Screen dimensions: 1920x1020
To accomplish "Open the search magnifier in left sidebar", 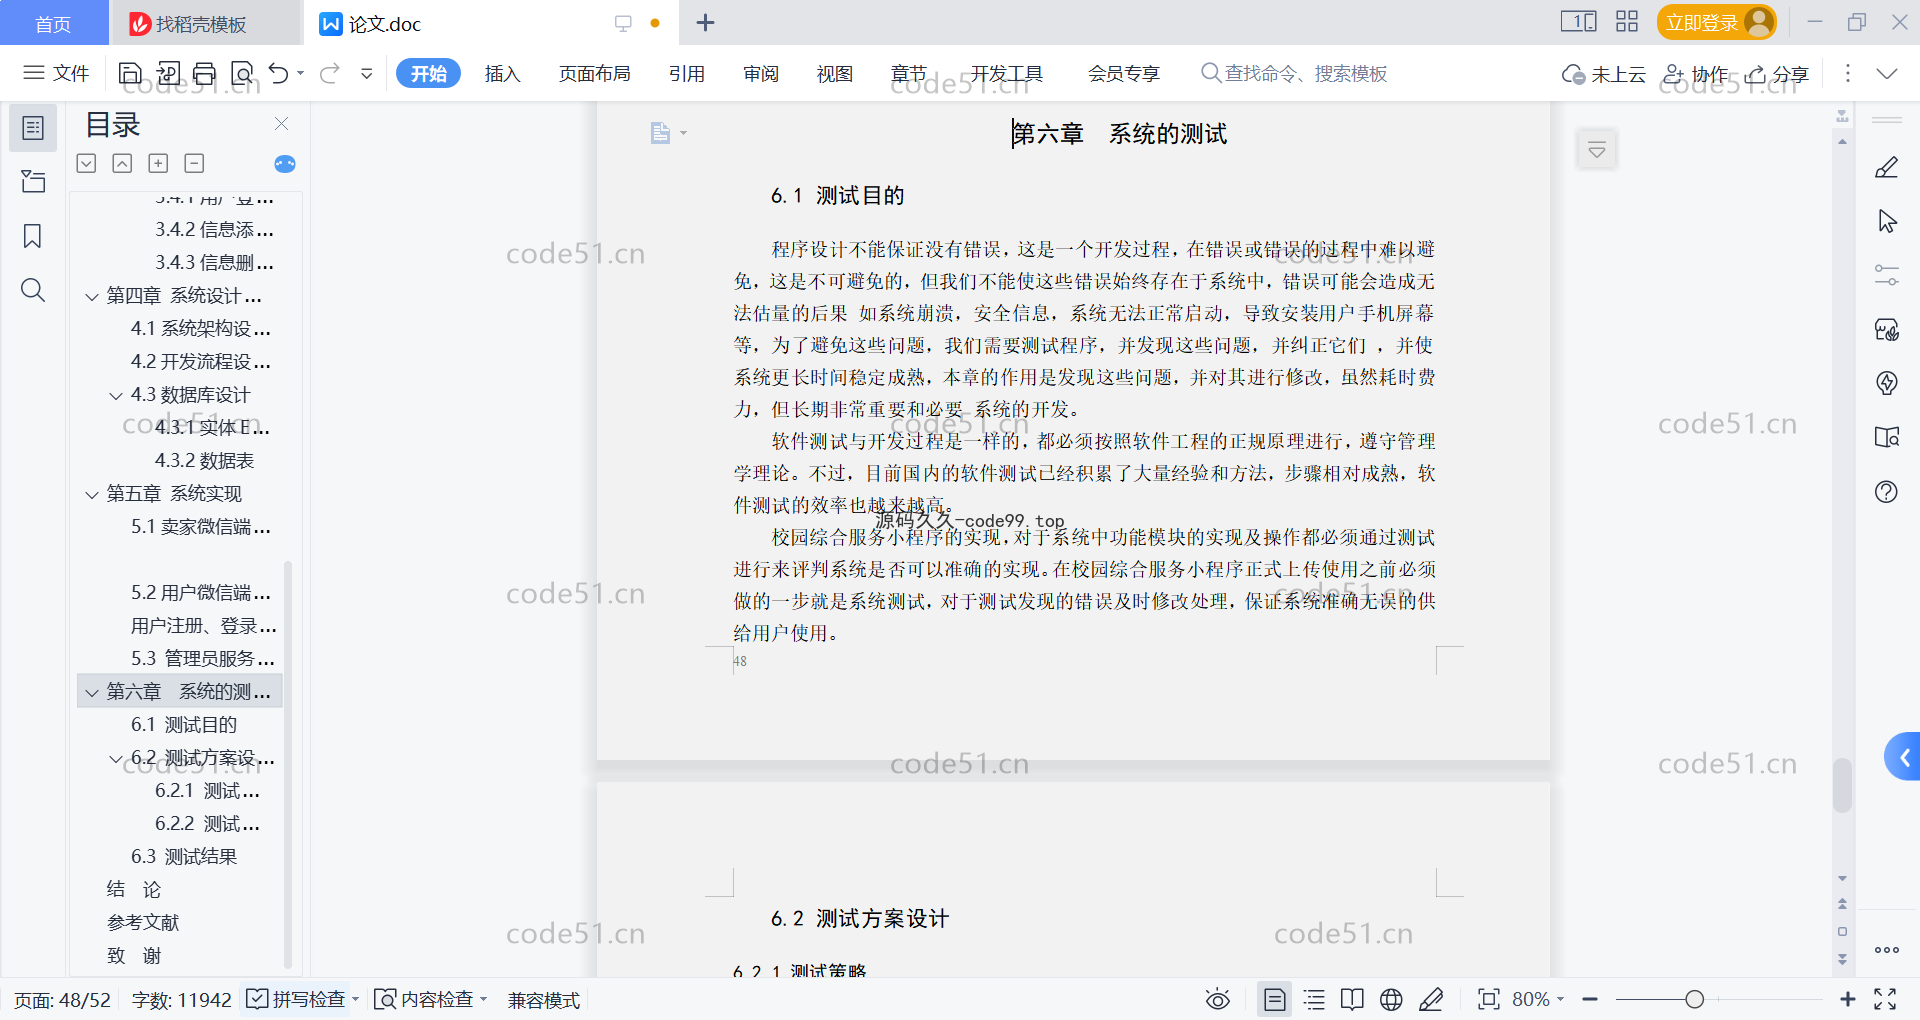I will [x=33, y=290].
